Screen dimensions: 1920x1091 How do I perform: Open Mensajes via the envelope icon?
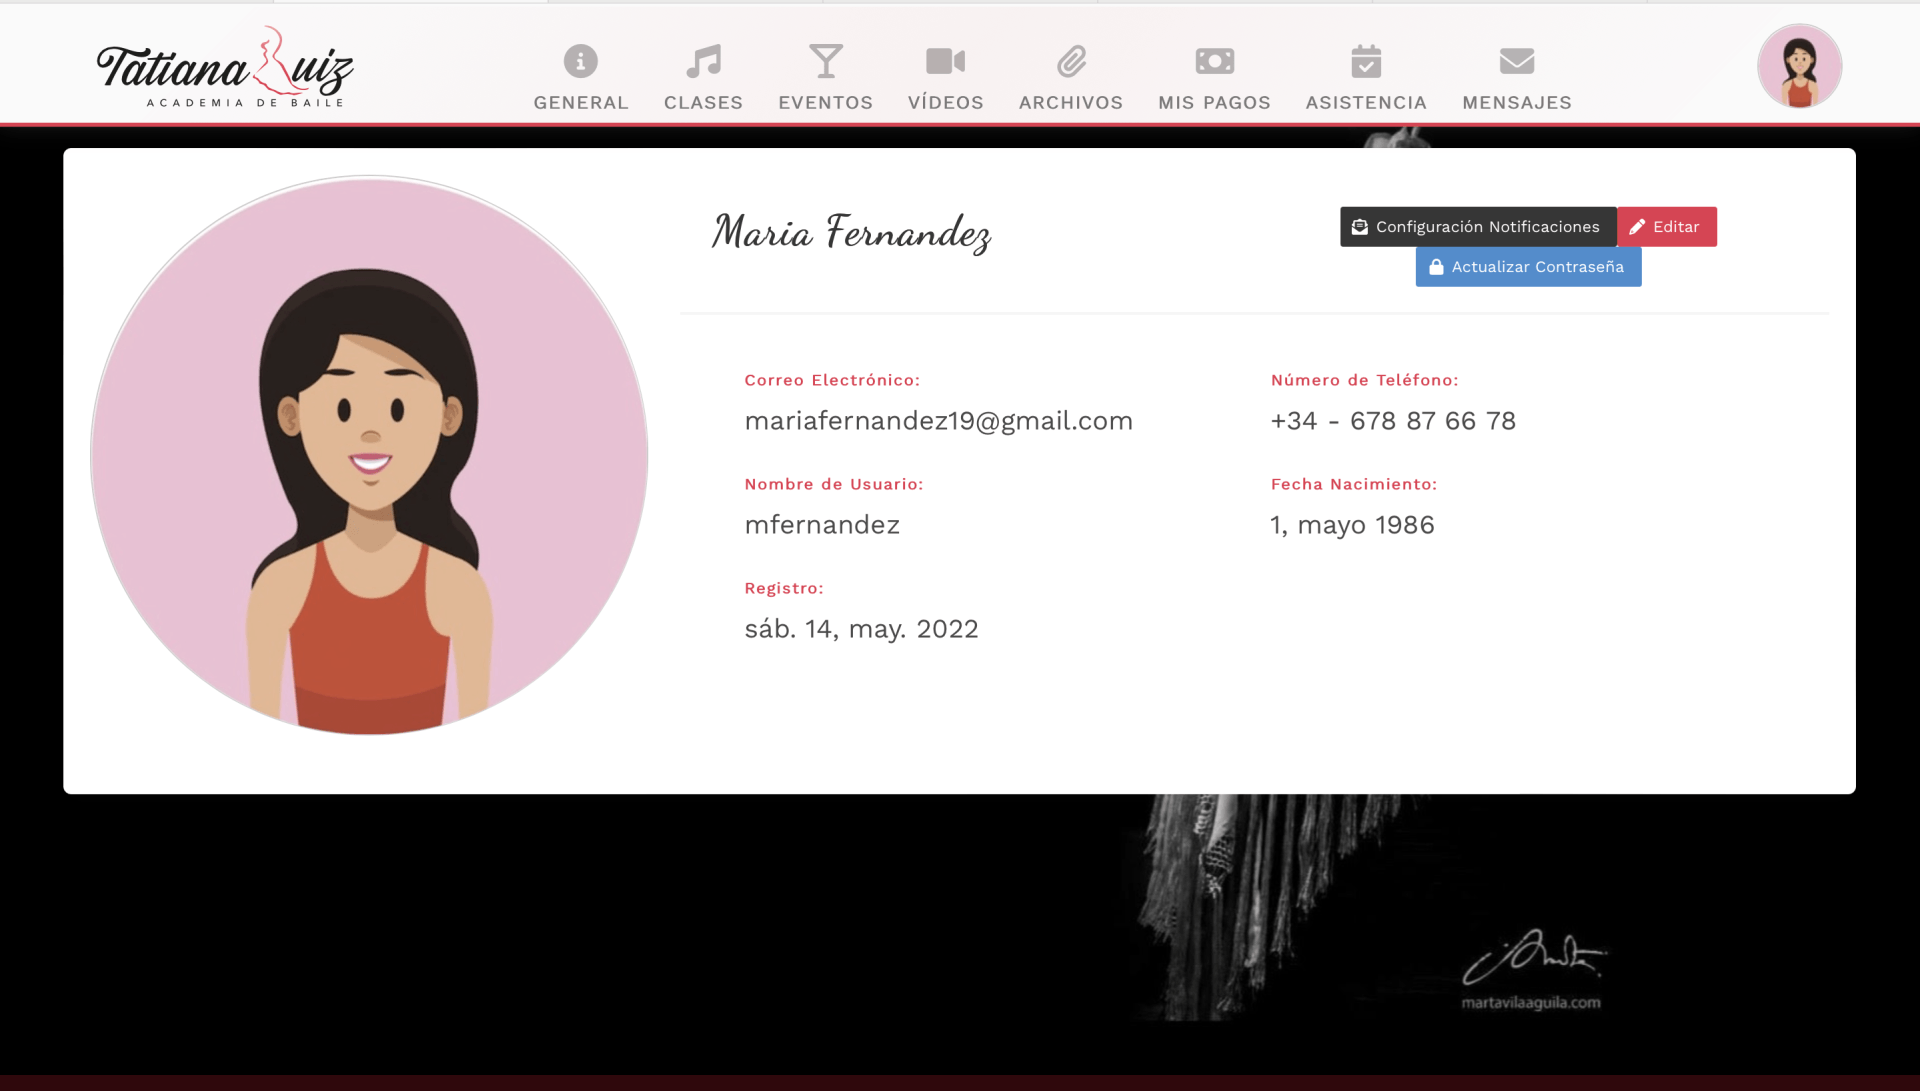(1516, 61)
